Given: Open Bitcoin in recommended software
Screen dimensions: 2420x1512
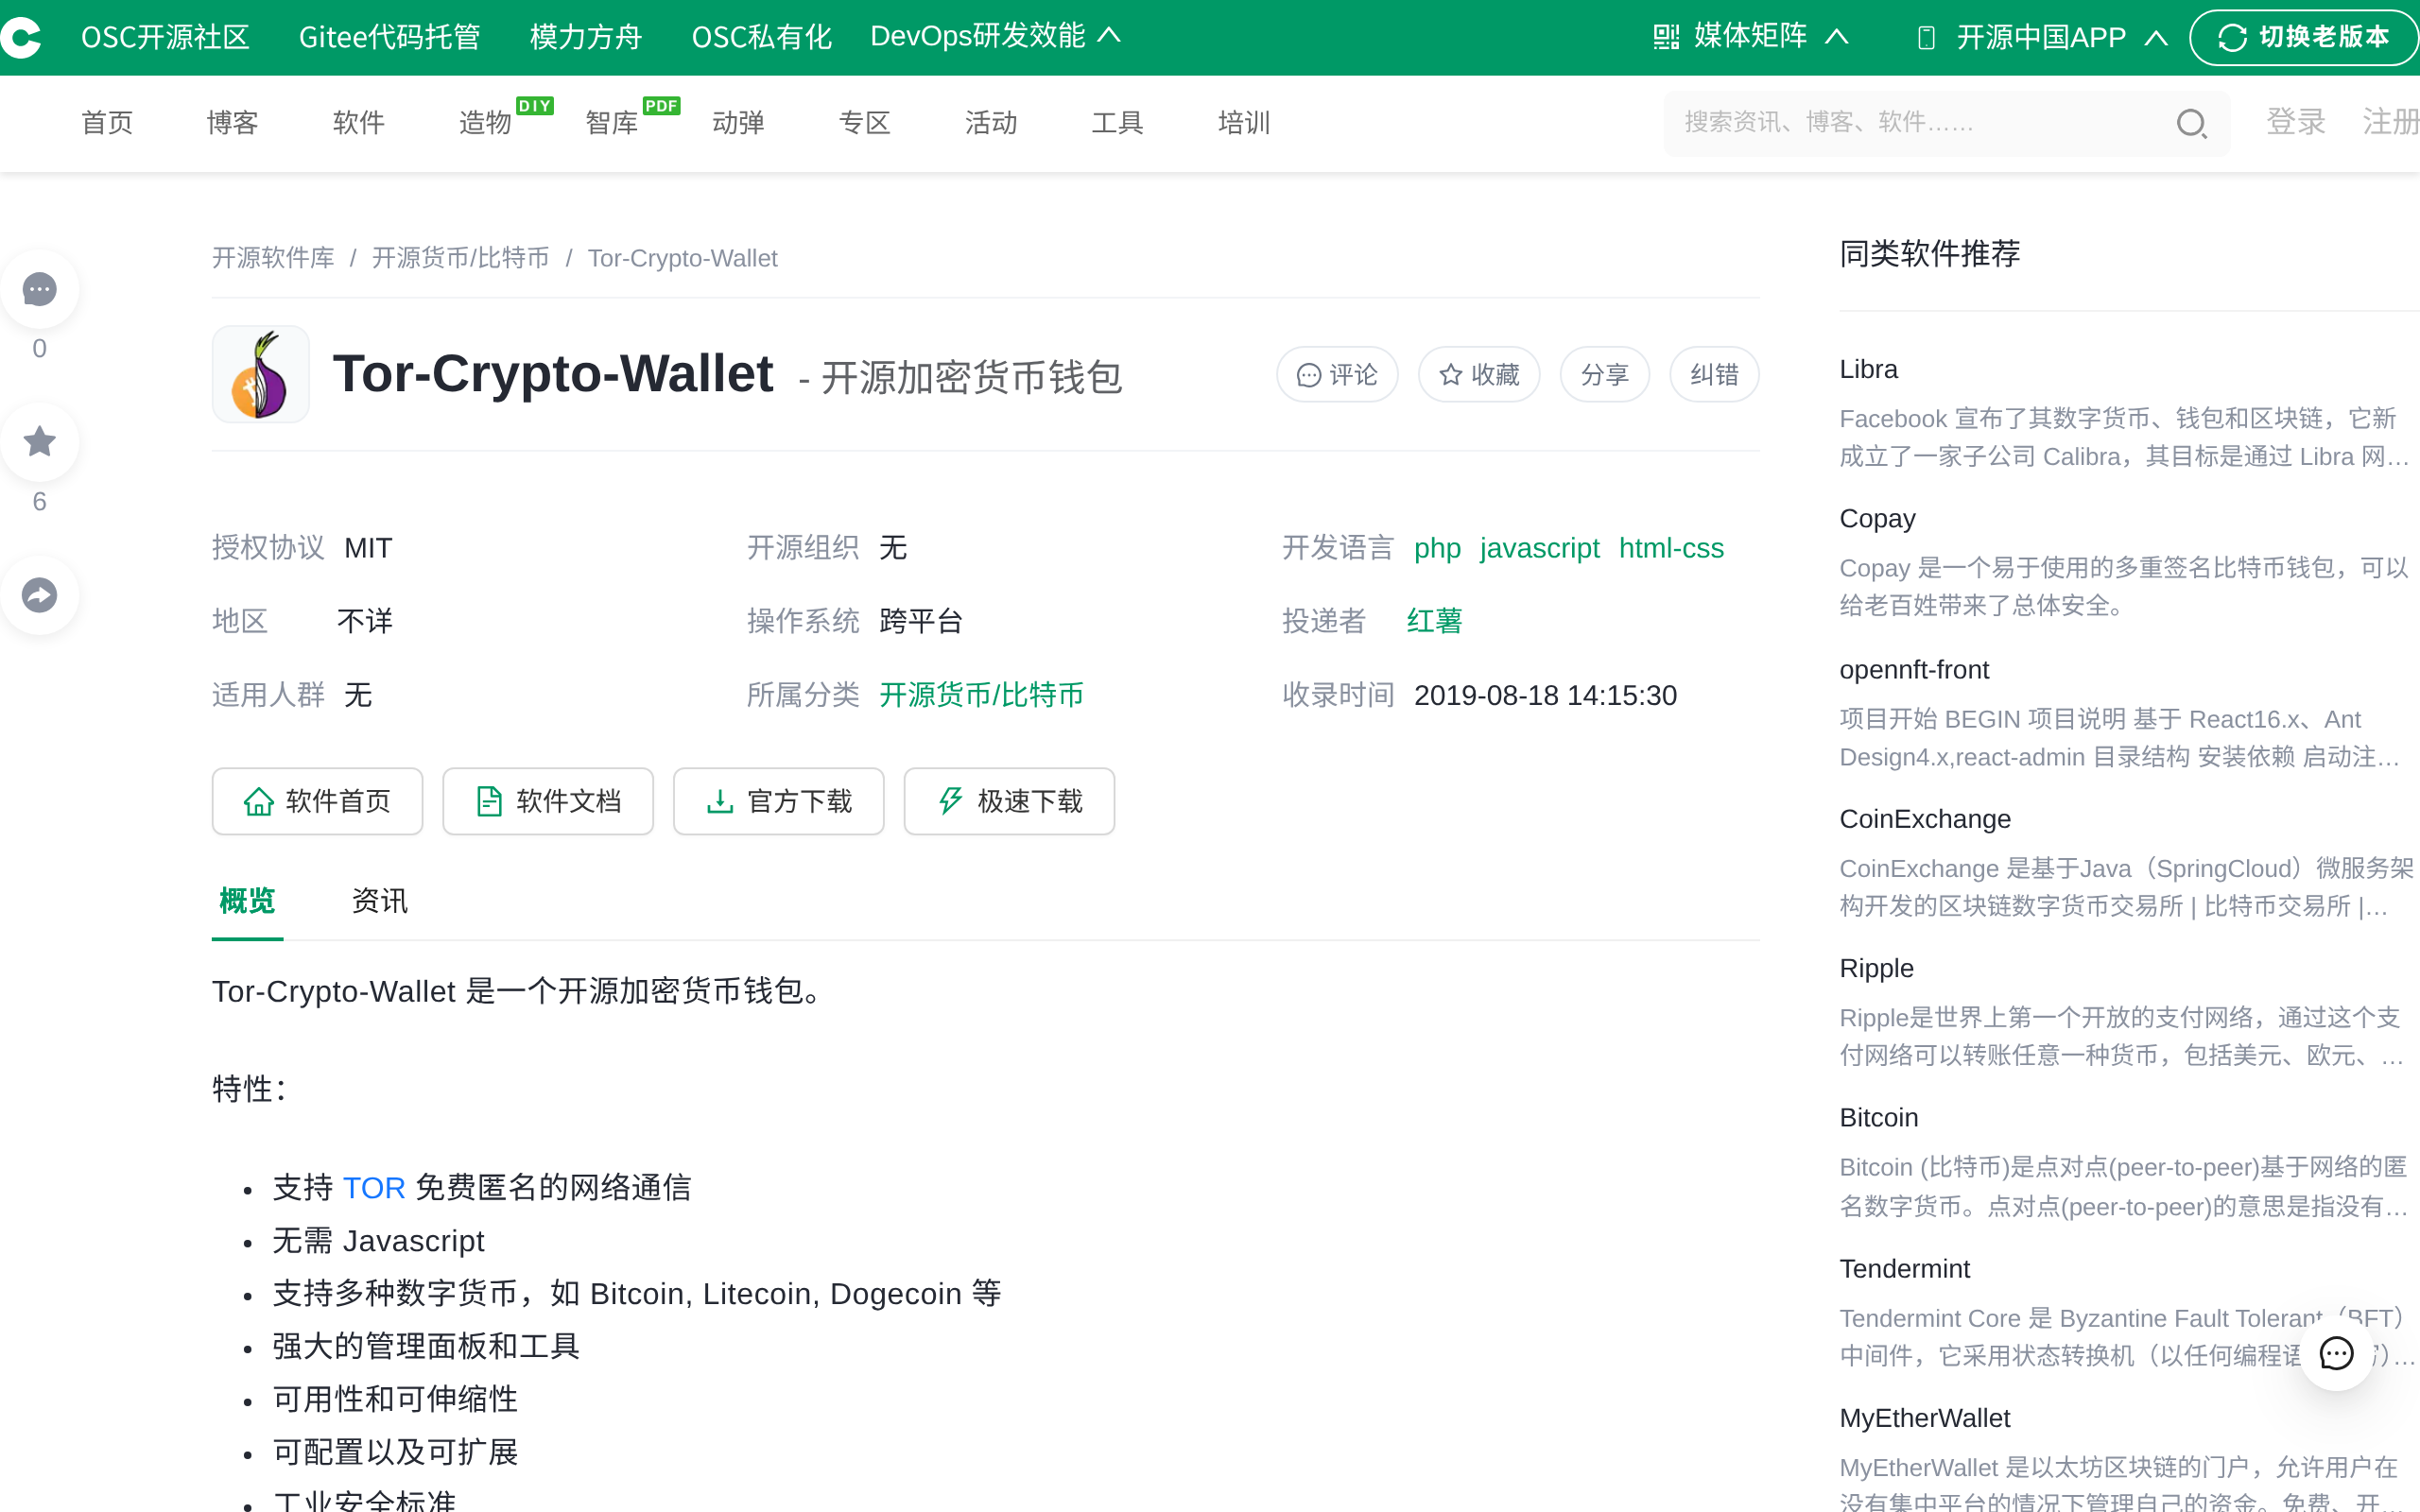Looking at the screenshot, I should 1878,1117.
